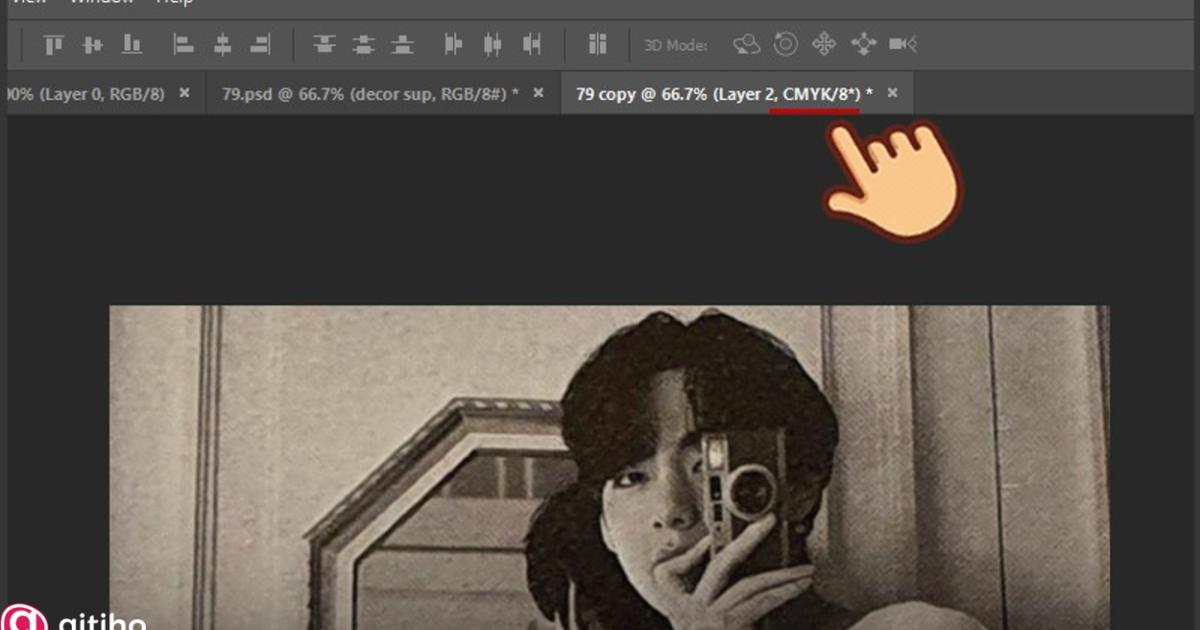This screenshot has width=1200, height=630.
Task: Select the Distribute vertical centers icon
Action: click(363, 44)
